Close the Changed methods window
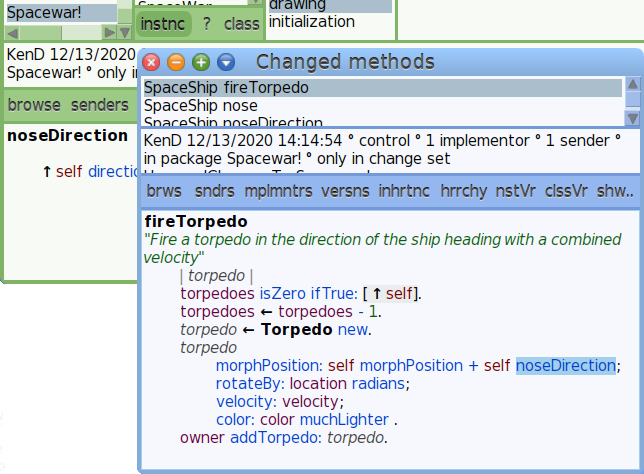Viewport: 644px width, 474px height. click(x=152, y=62)
